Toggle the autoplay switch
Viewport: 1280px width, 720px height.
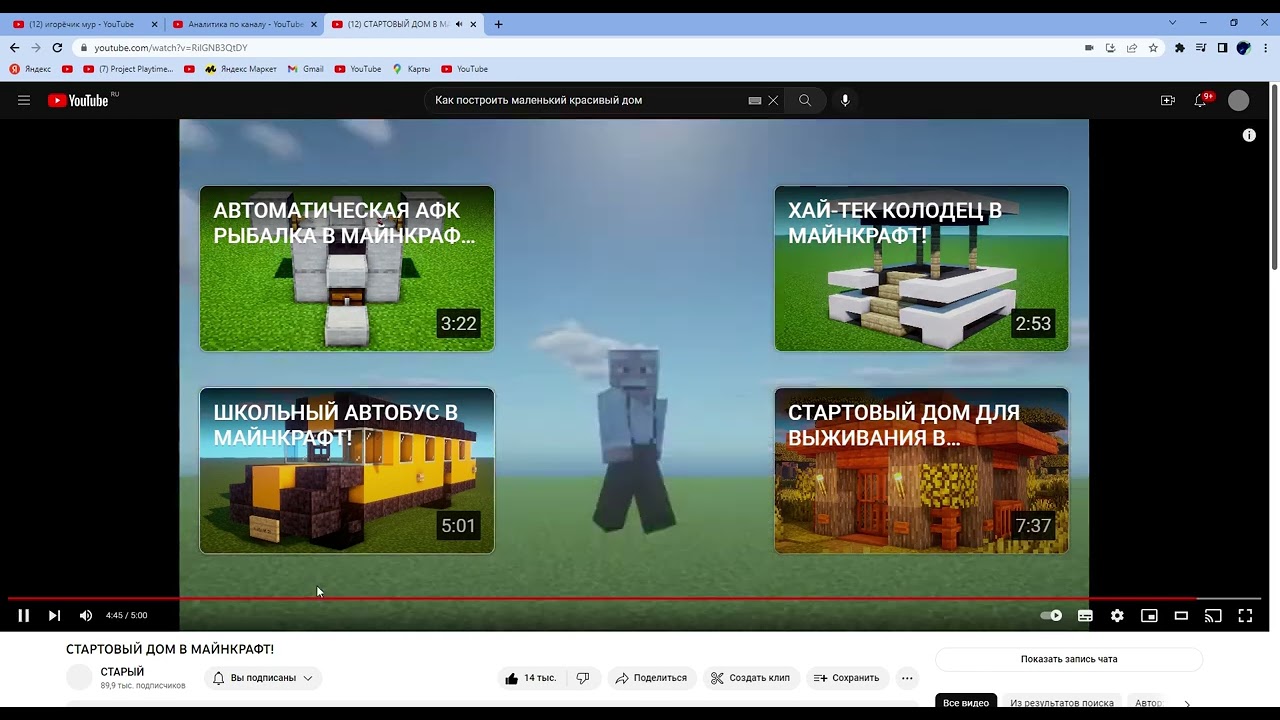coord(1052,616)
